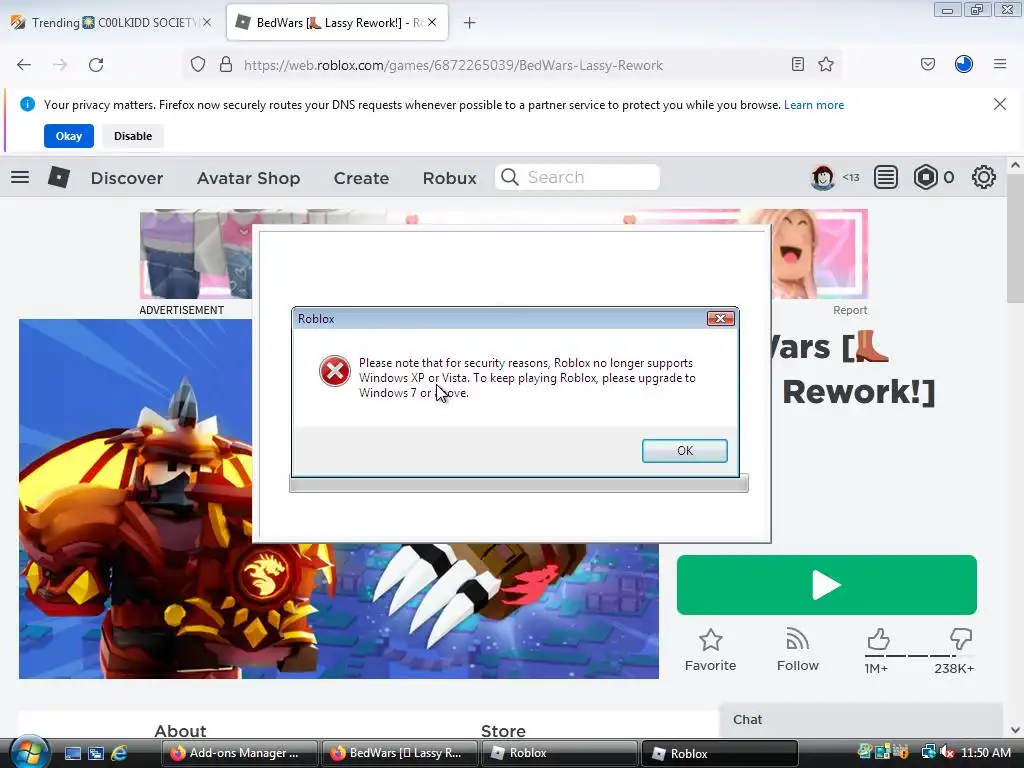Click the Roblox logo home icon
The image size is (1024, 768).
point(59,177)
